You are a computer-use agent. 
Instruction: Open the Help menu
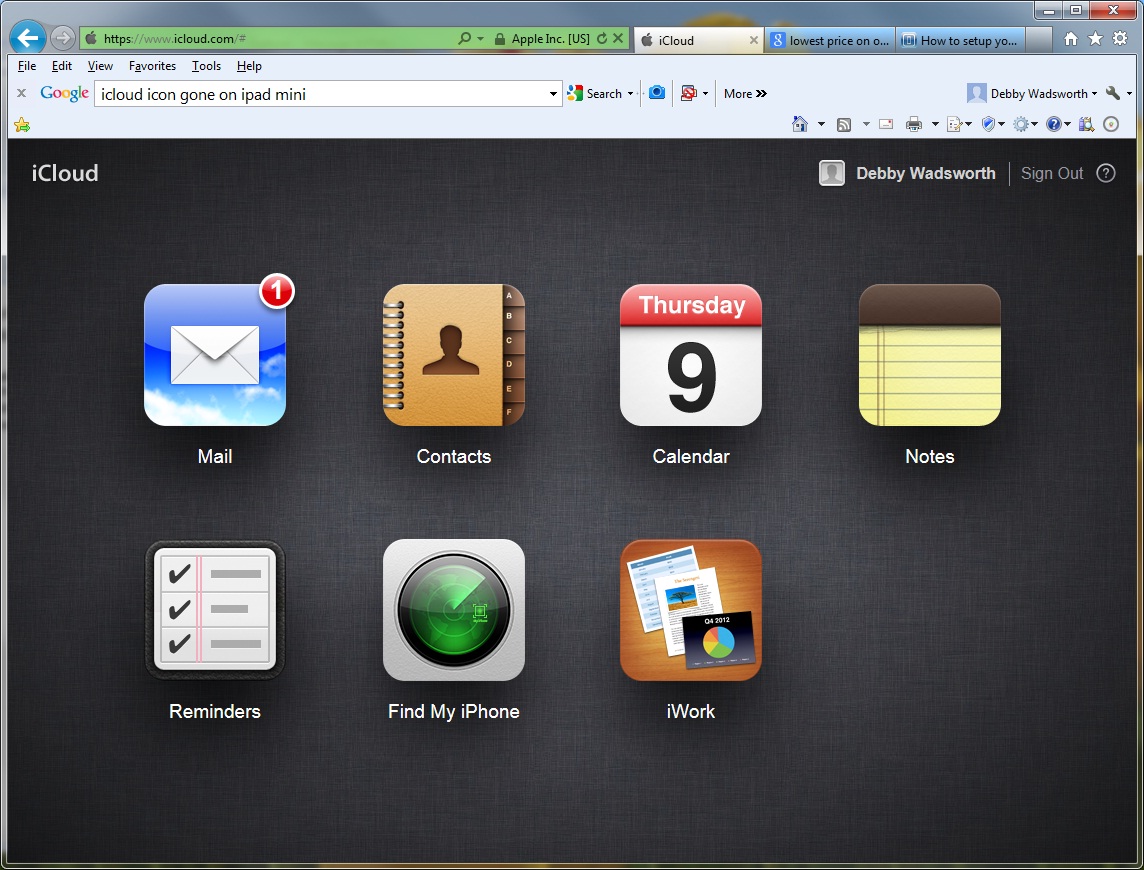pos(250,66)
